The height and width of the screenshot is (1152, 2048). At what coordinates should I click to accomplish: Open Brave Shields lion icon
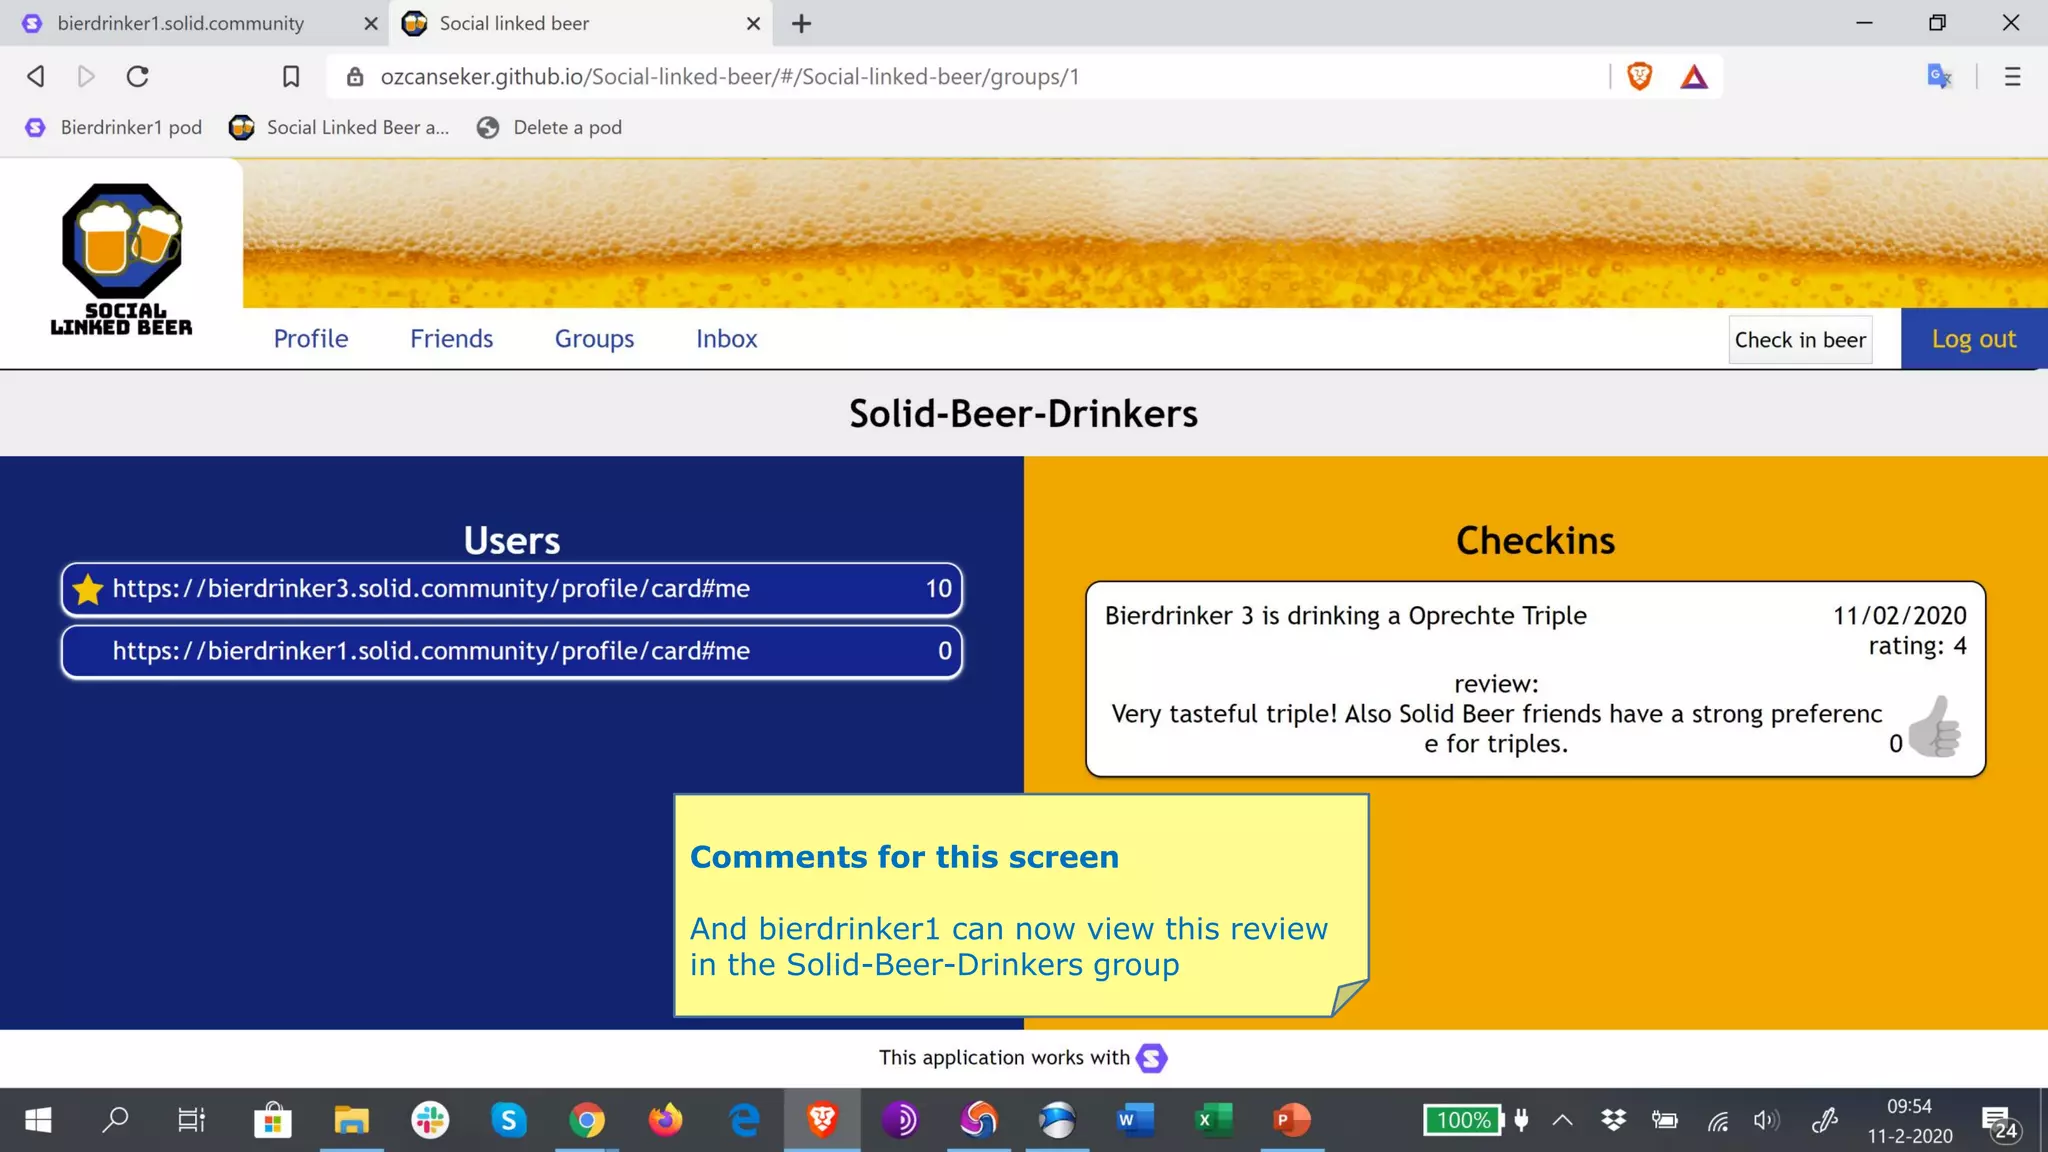1640,76
